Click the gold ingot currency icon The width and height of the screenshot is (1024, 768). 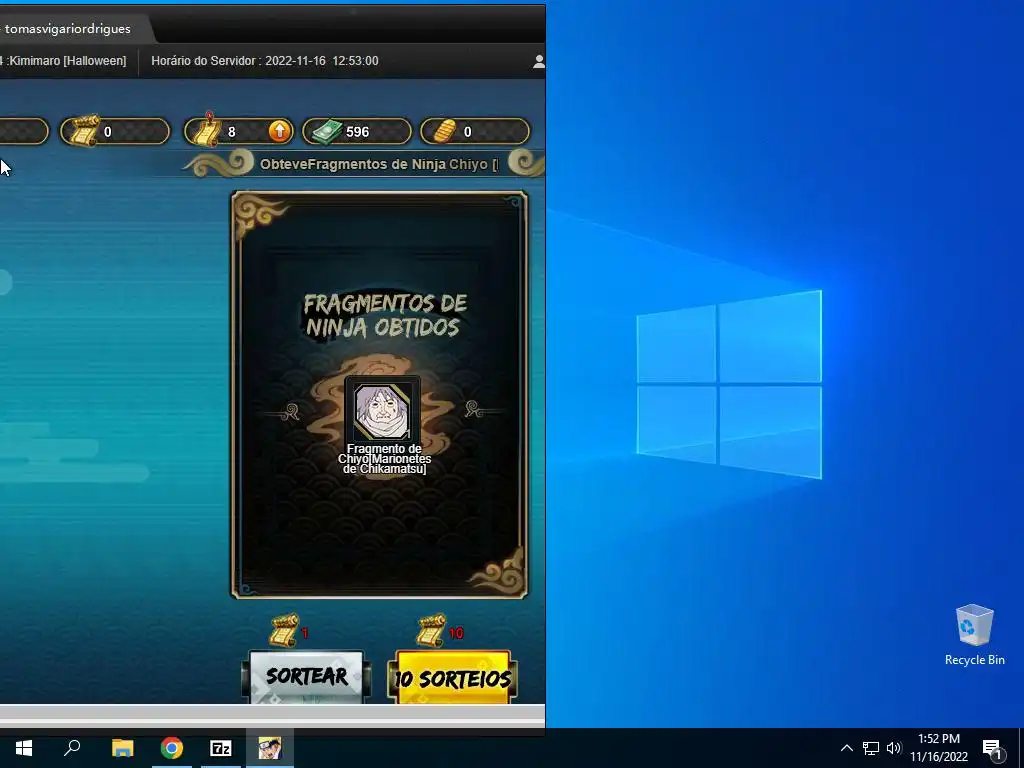(x=445, y=131)
